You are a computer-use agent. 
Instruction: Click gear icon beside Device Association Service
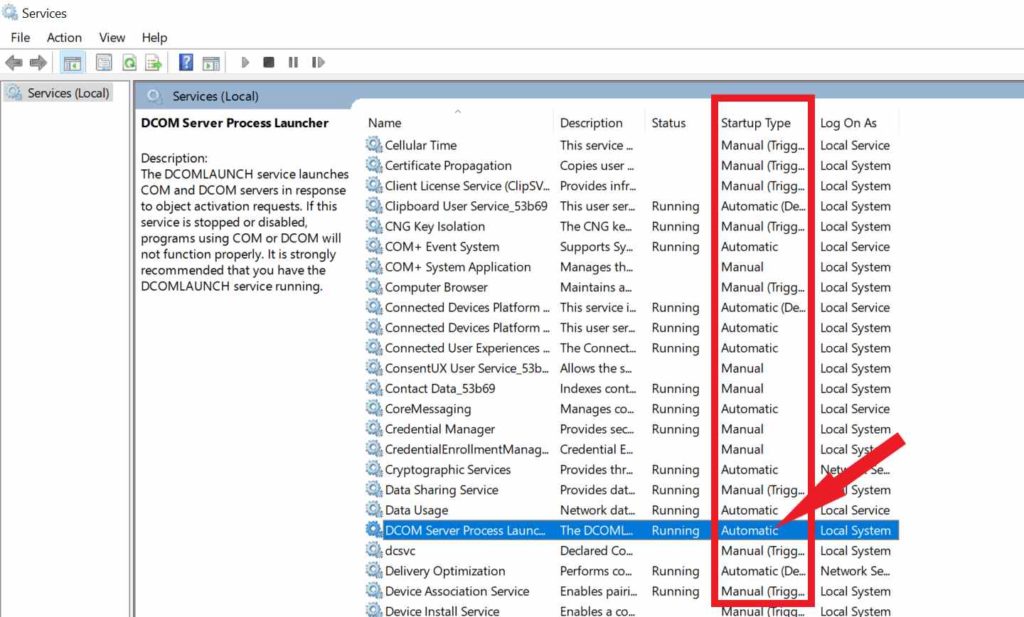tap(374, 590)
